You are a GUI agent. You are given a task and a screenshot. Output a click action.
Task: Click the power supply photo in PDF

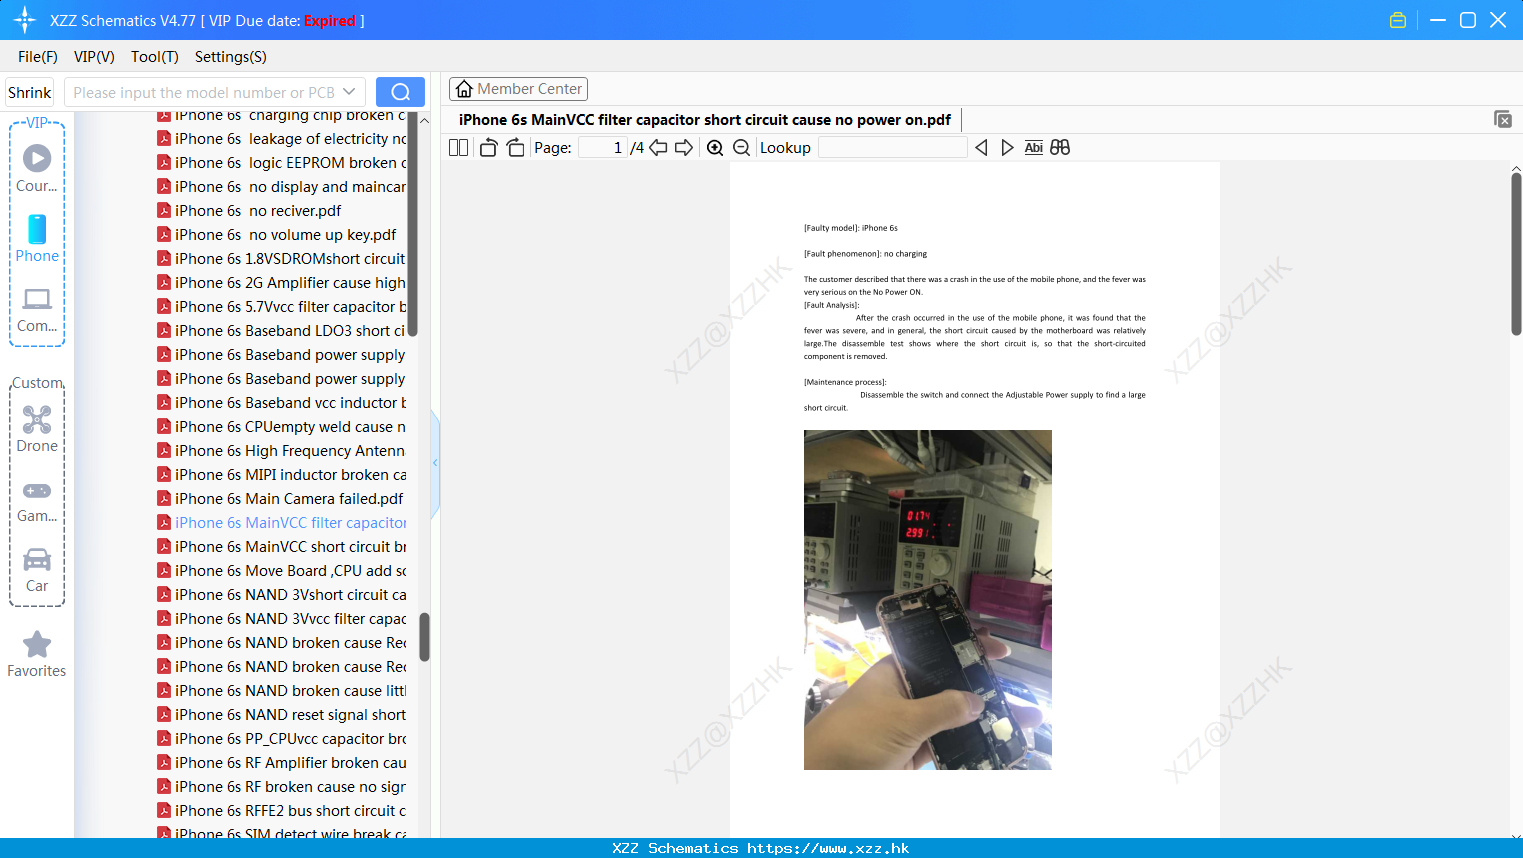928,600
